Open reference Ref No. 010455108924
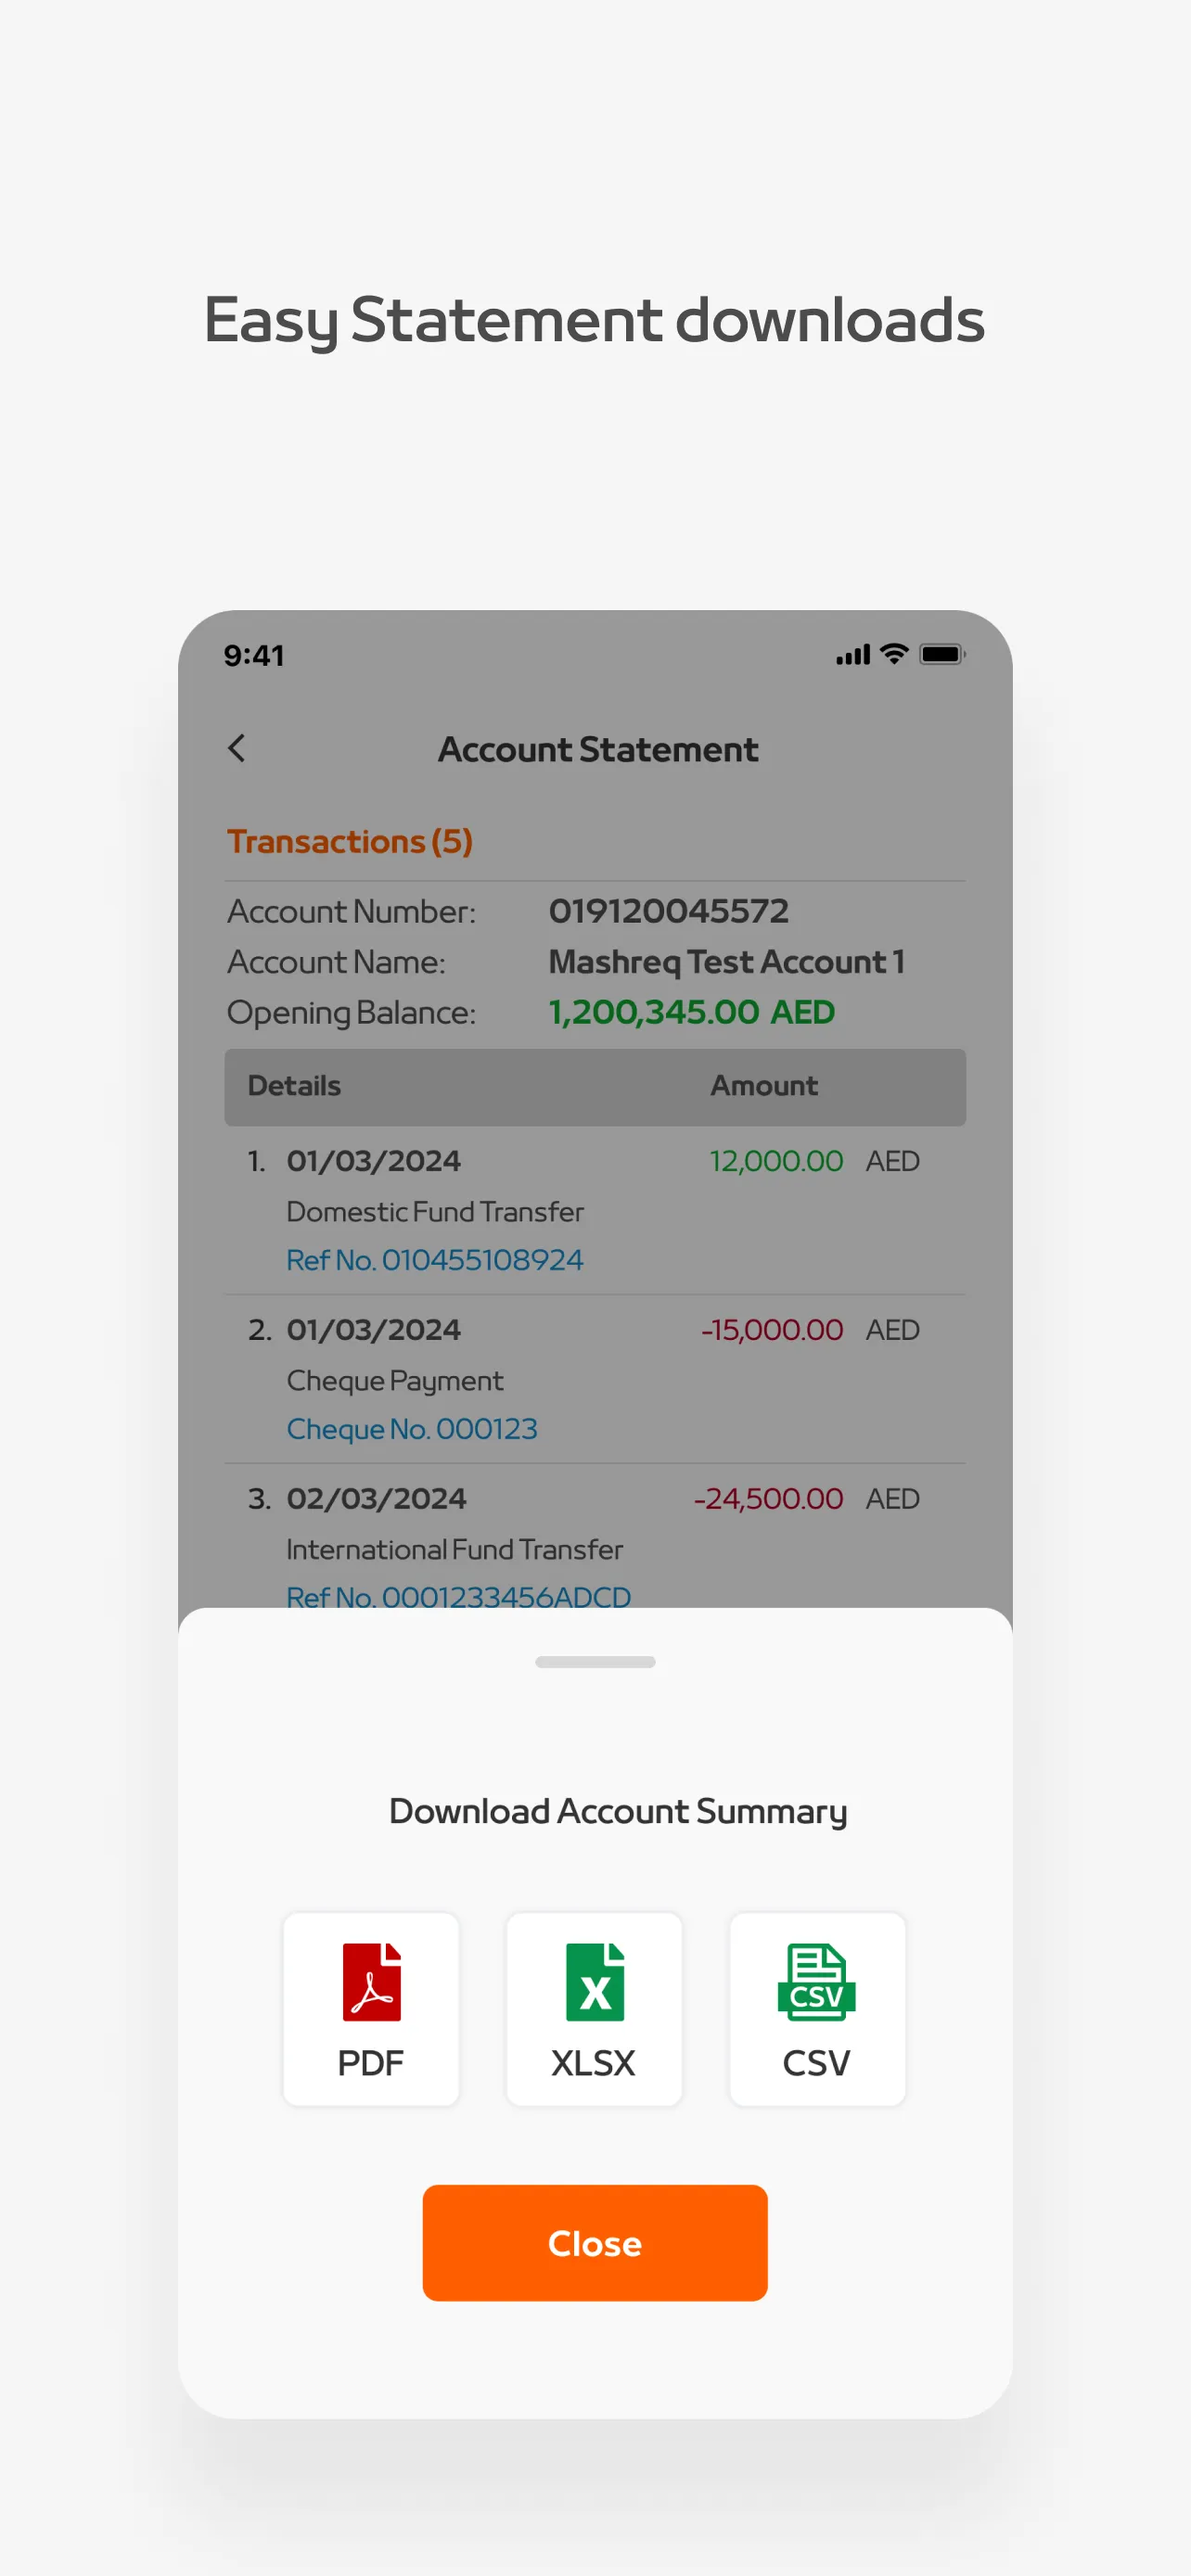Viewport: 1191px width, 2576px height. coord(435,1260)
